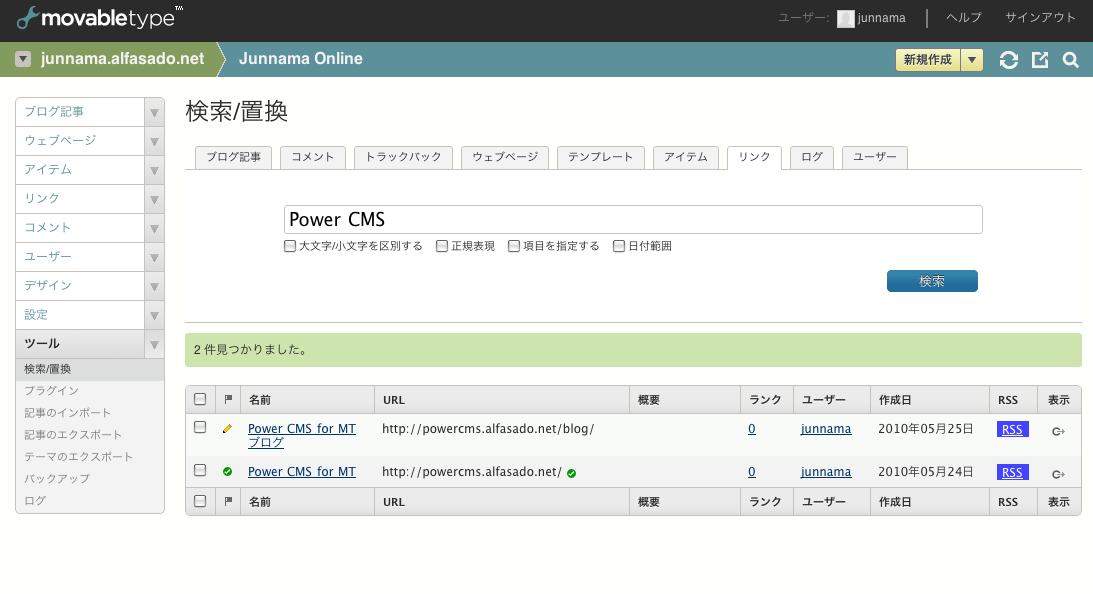Screen dimensions: 1093x594
Task: Expand the リンク sidebar menu arrow
Action: coord(154,199)
